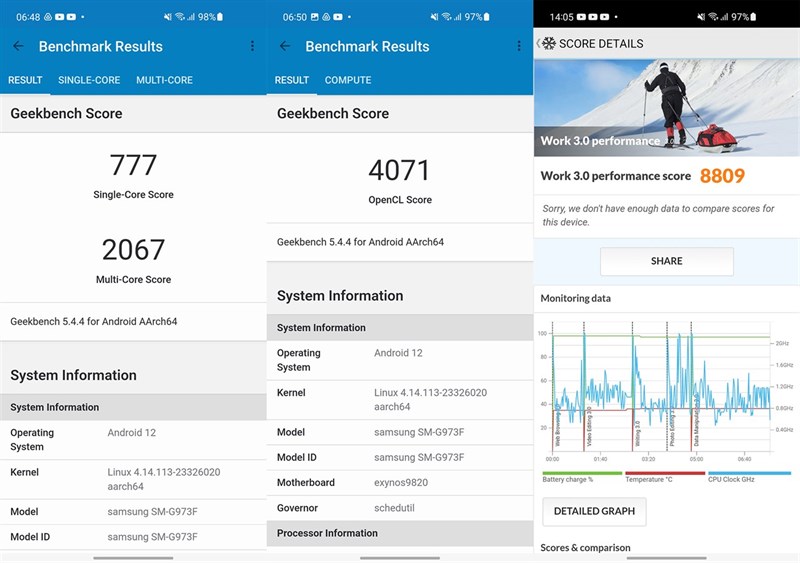
Task: Tap Geekbench Score header in left screen
Action: click(x=66, y=113)
